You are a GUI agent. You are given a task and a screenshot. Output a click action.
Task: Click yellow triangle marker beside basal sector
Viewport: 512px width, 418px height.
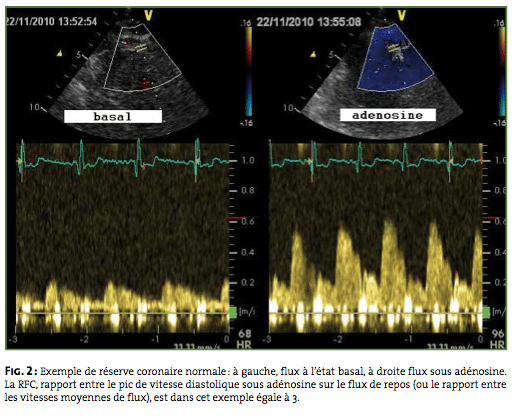pyautogui.click(x=59, y=53)
